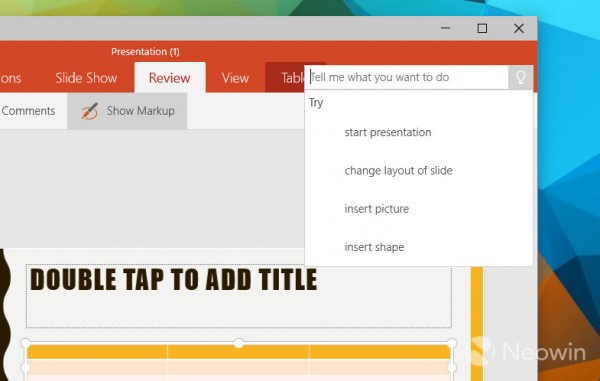This screenshot has width=600, height=381.
Task: Switch to the View tab
Action: (x=235, y=78)
